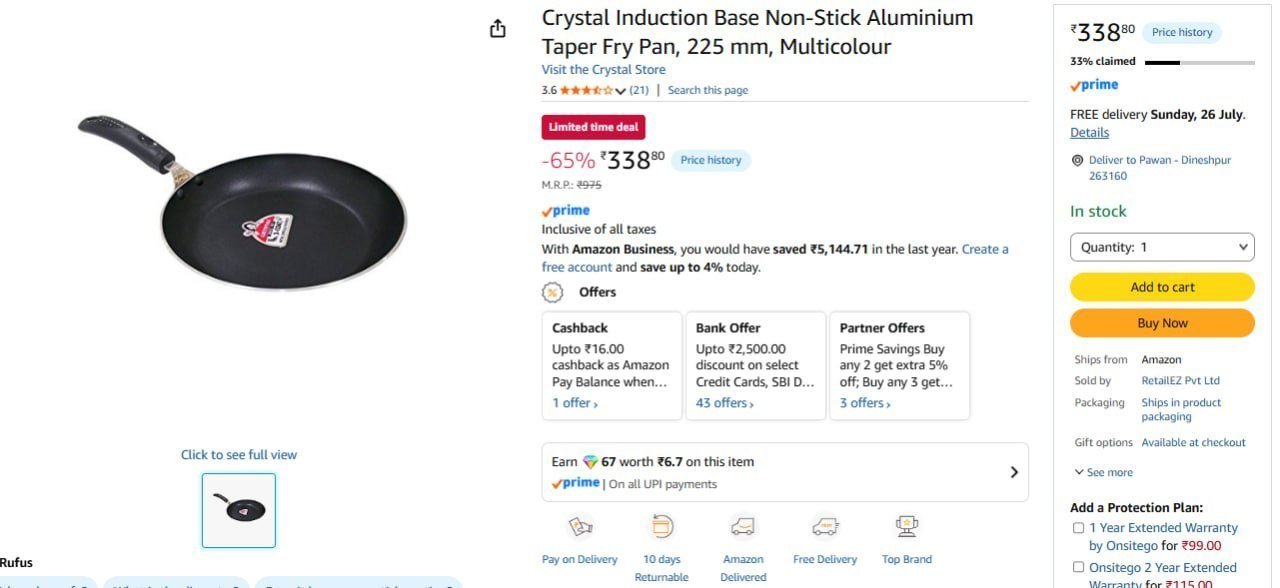Open the Pay on Delivery icon
Screen dimensions: 1280x588
coord(580,527)
